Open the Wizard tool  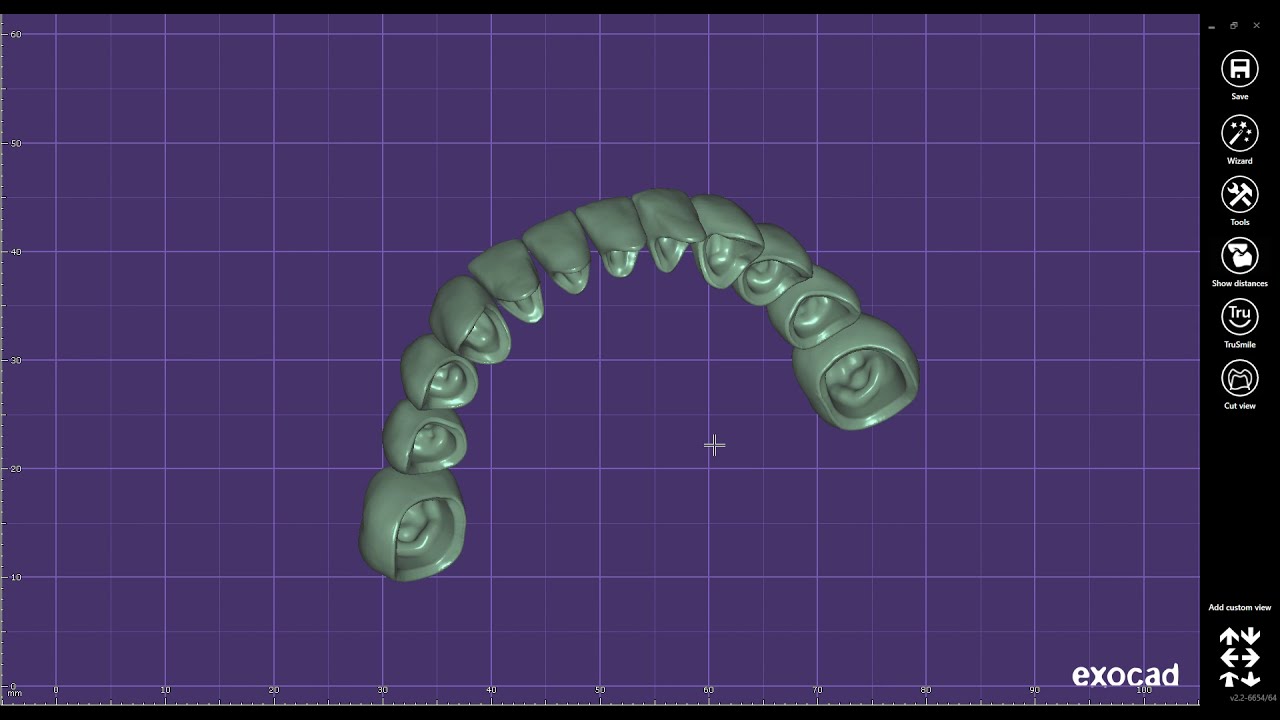click(1239, 133)
